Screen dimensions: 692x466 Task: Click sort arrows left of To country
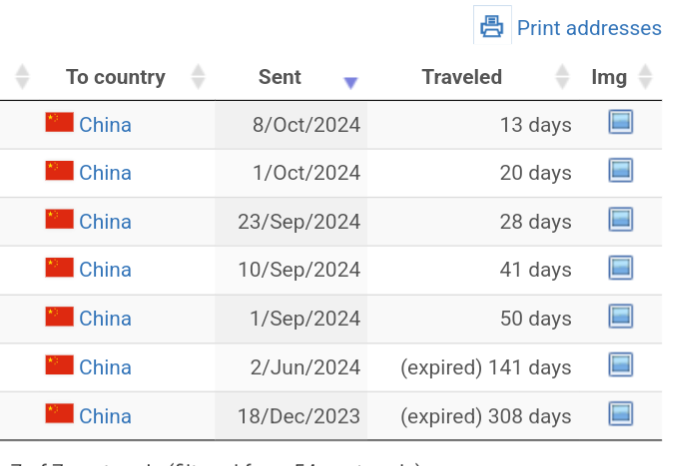[x=22, y=77]
